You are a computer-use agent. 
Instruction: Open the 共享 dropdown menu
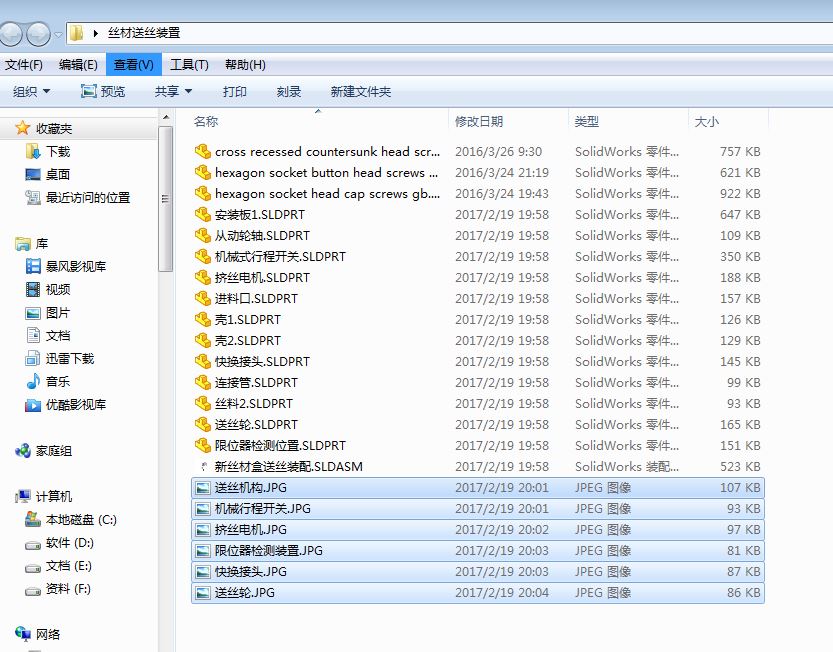click(x=173, y=91)
